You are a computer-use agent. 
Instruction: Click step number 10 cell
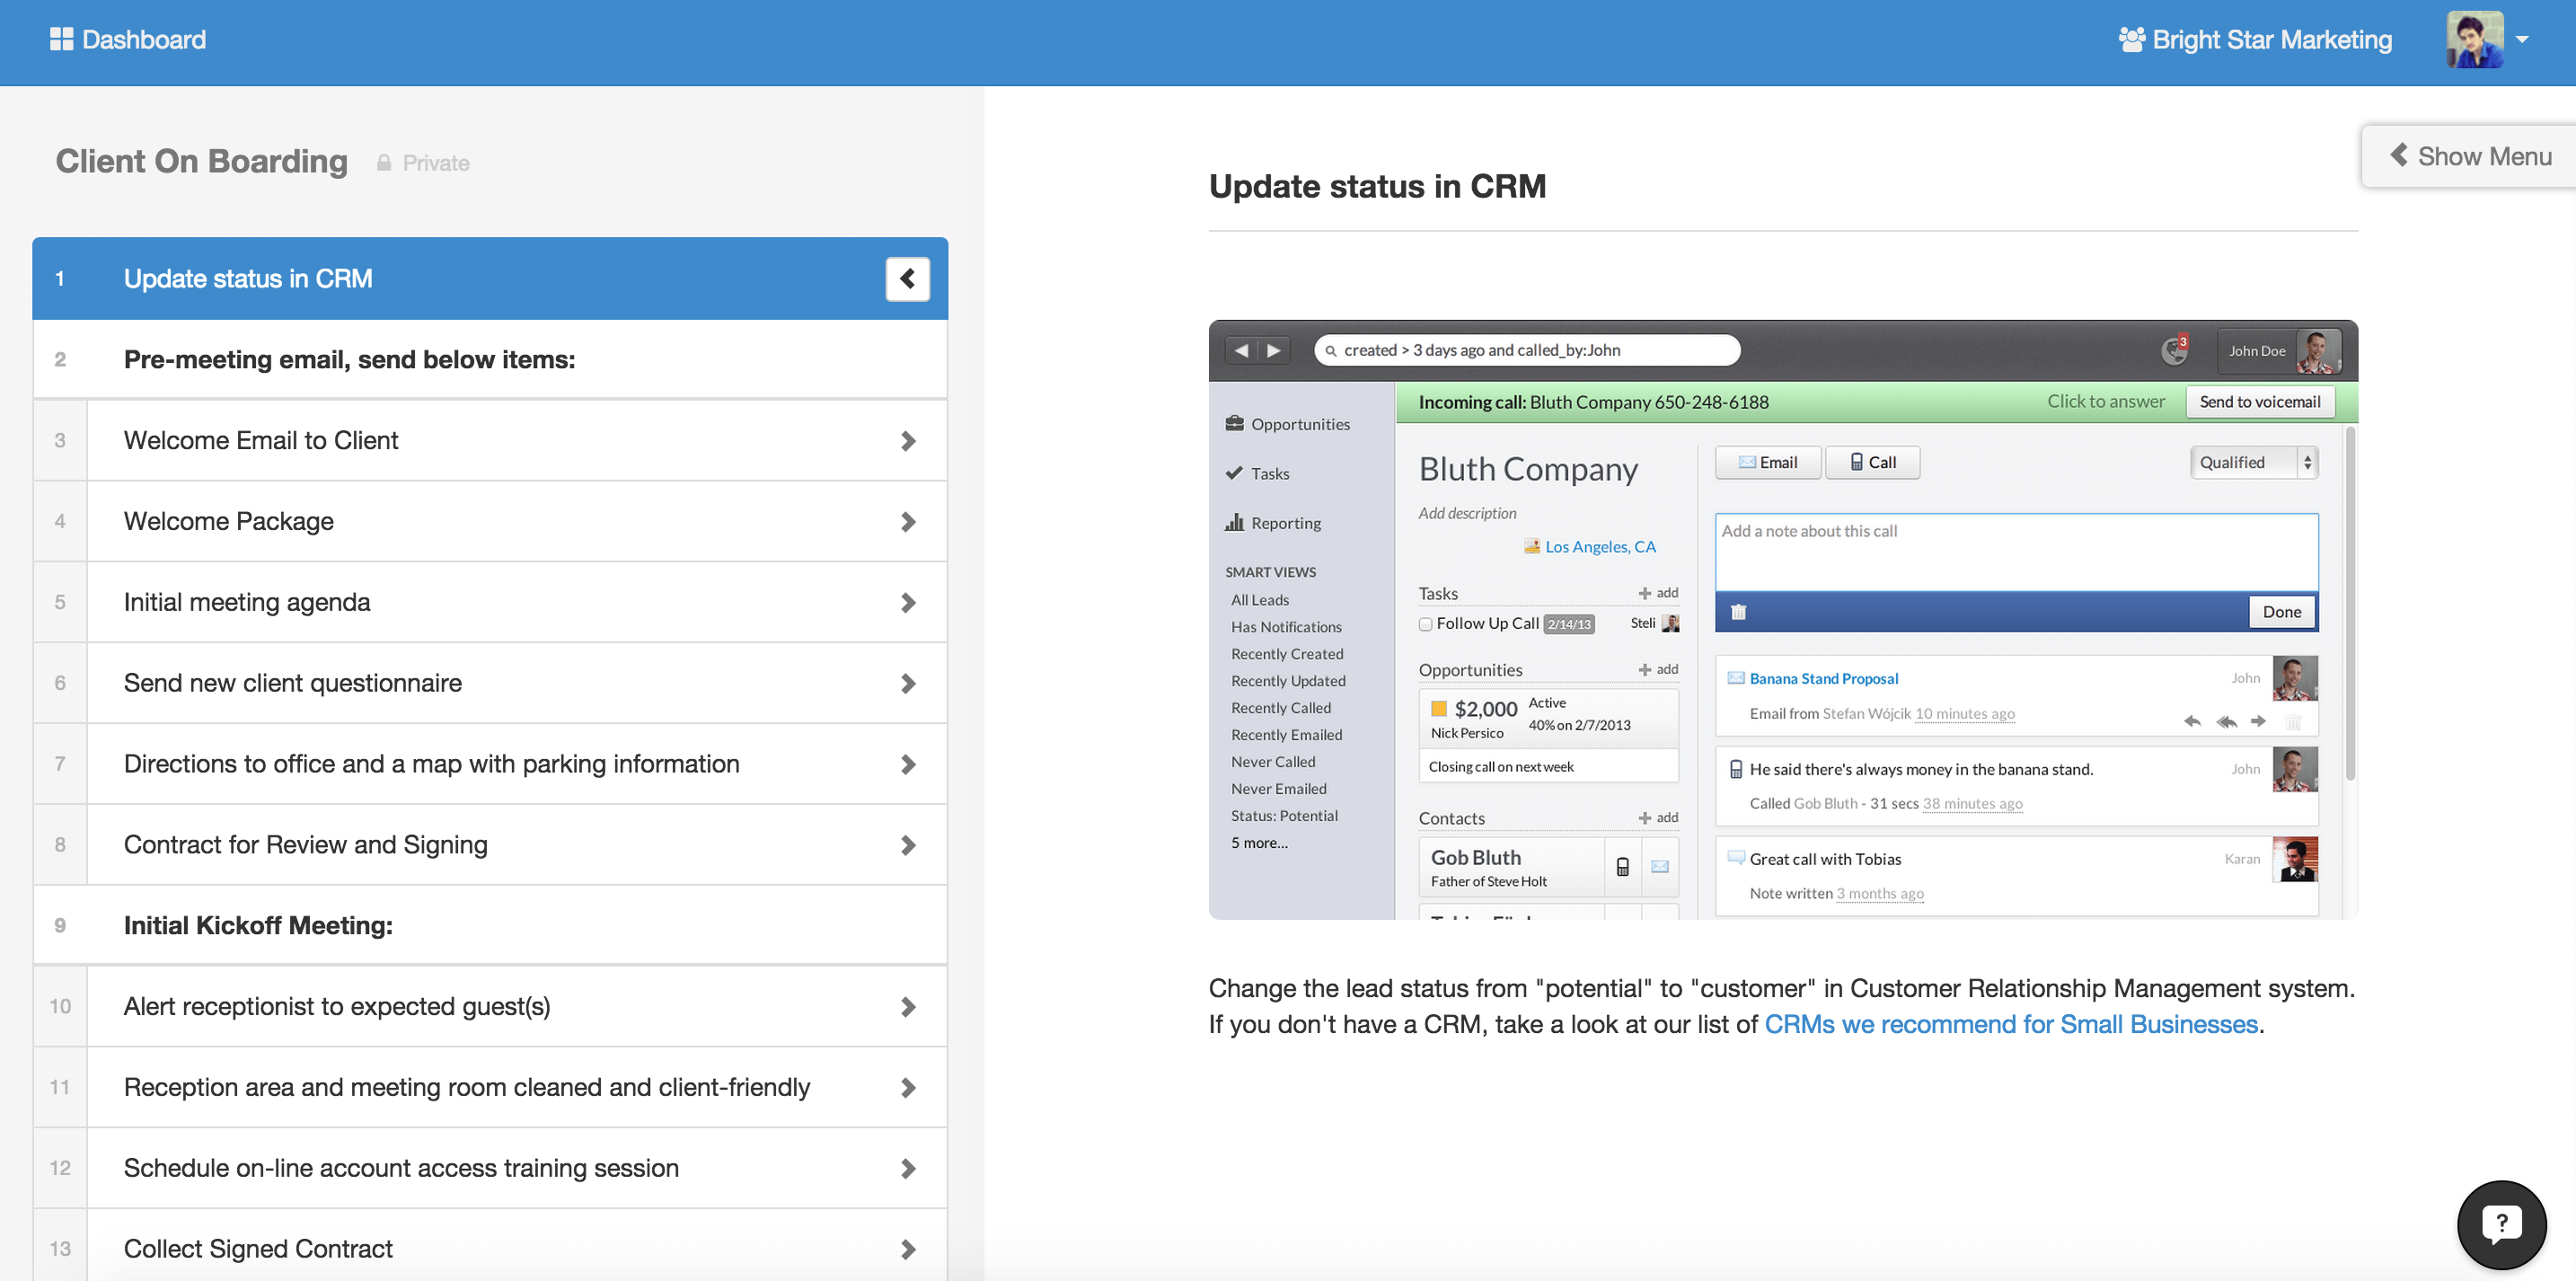point(60,1006)
